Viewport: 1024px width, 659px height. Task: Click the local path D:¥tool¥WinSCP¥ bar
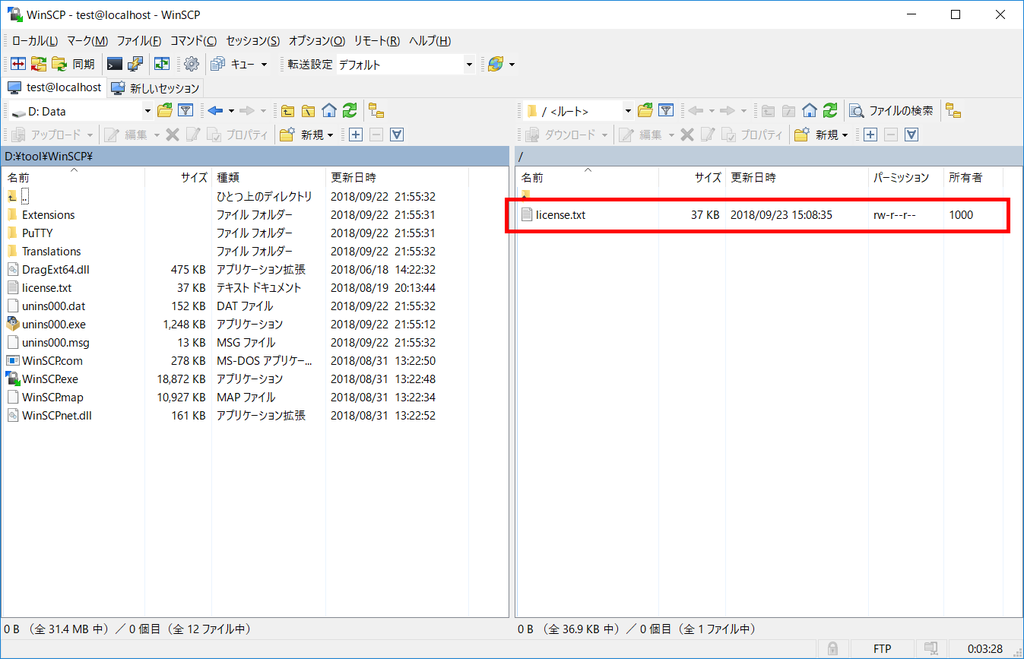click(255, 156)
